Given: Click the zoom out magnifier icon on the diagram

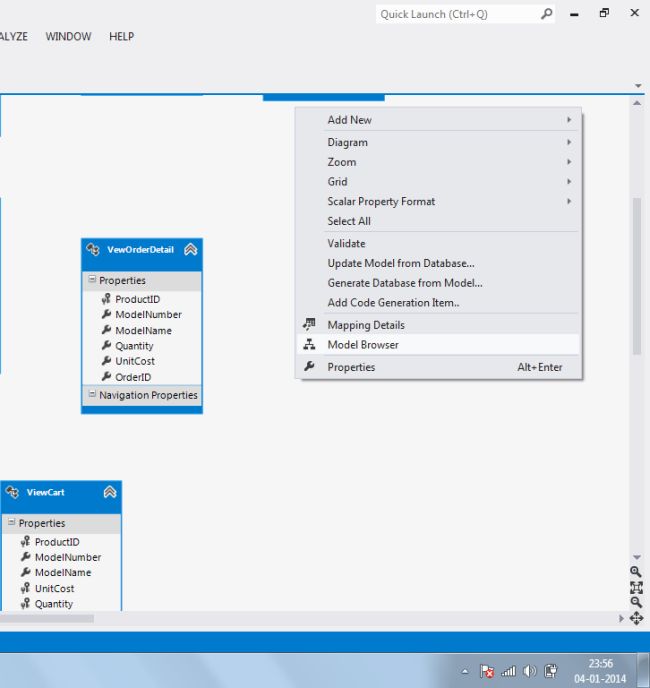Looking at the screenshot, I should 636,602.
